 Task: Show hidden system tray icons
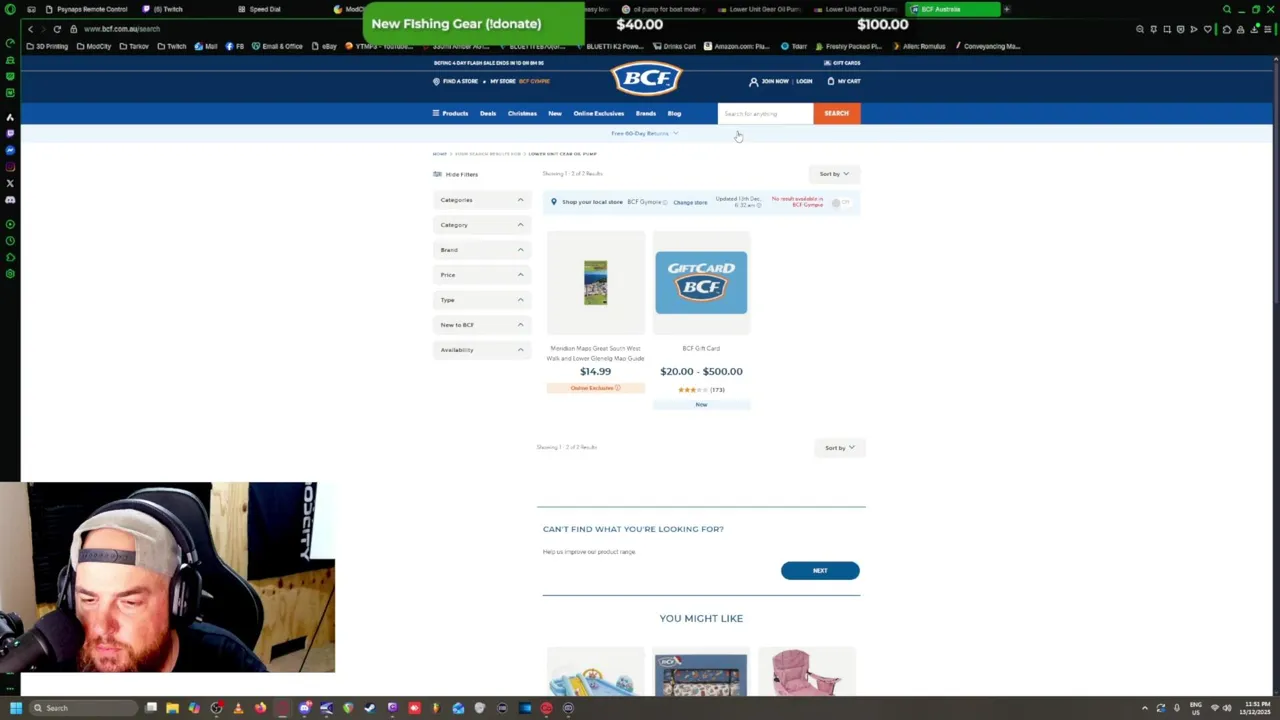pyautogui.click(x=1145, y=708)
